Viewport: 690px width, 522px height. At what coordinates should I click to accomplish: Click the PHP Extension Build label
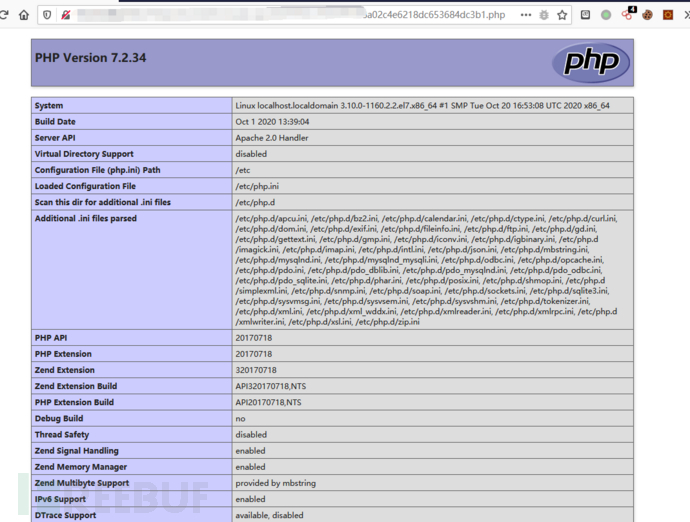[x=74, y=402]
